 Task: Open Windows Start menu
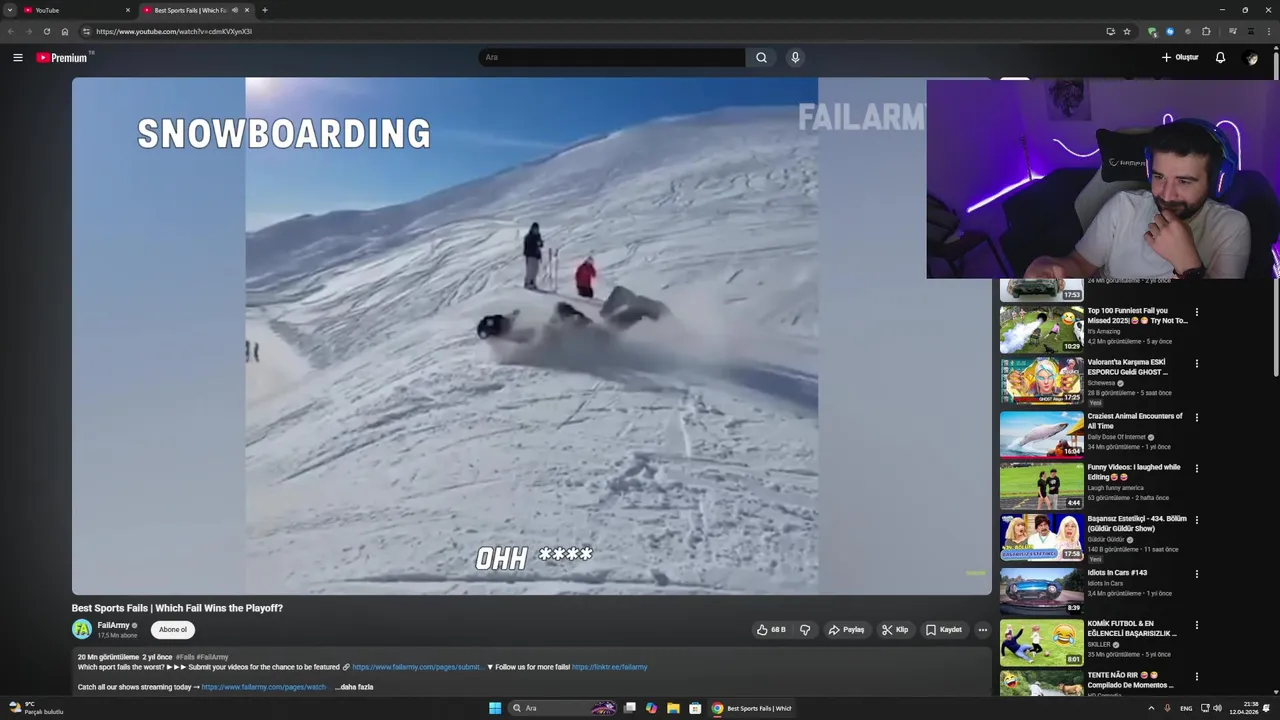click(495, 708)
